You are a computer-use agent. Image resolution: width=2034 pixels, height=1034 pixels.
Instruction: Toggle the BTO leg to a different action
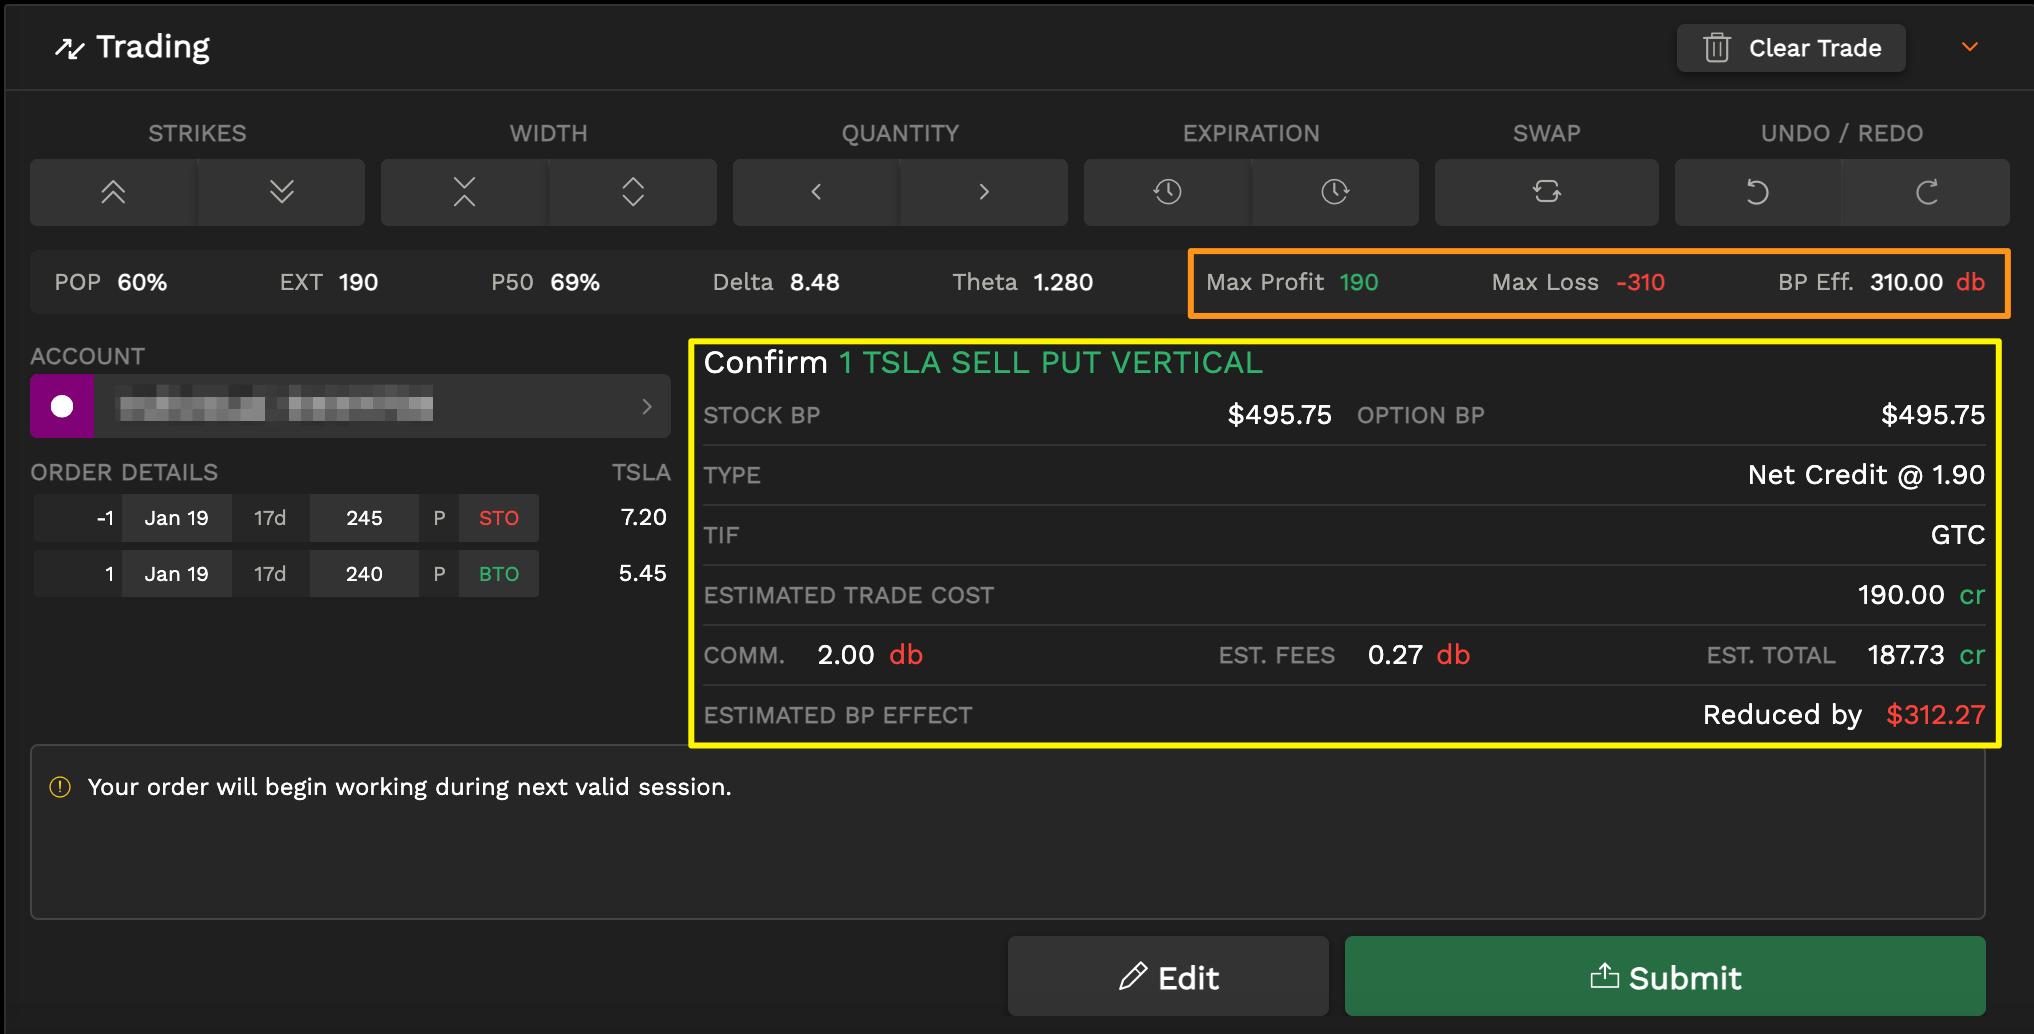[498, 573]
